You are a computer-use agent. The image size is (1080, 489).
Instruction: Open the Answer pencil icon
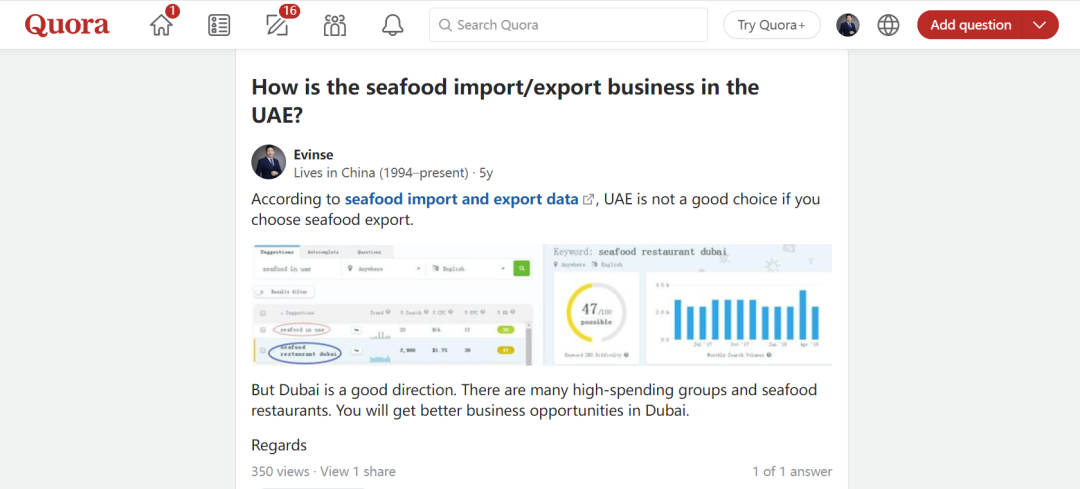coord(277,25)
